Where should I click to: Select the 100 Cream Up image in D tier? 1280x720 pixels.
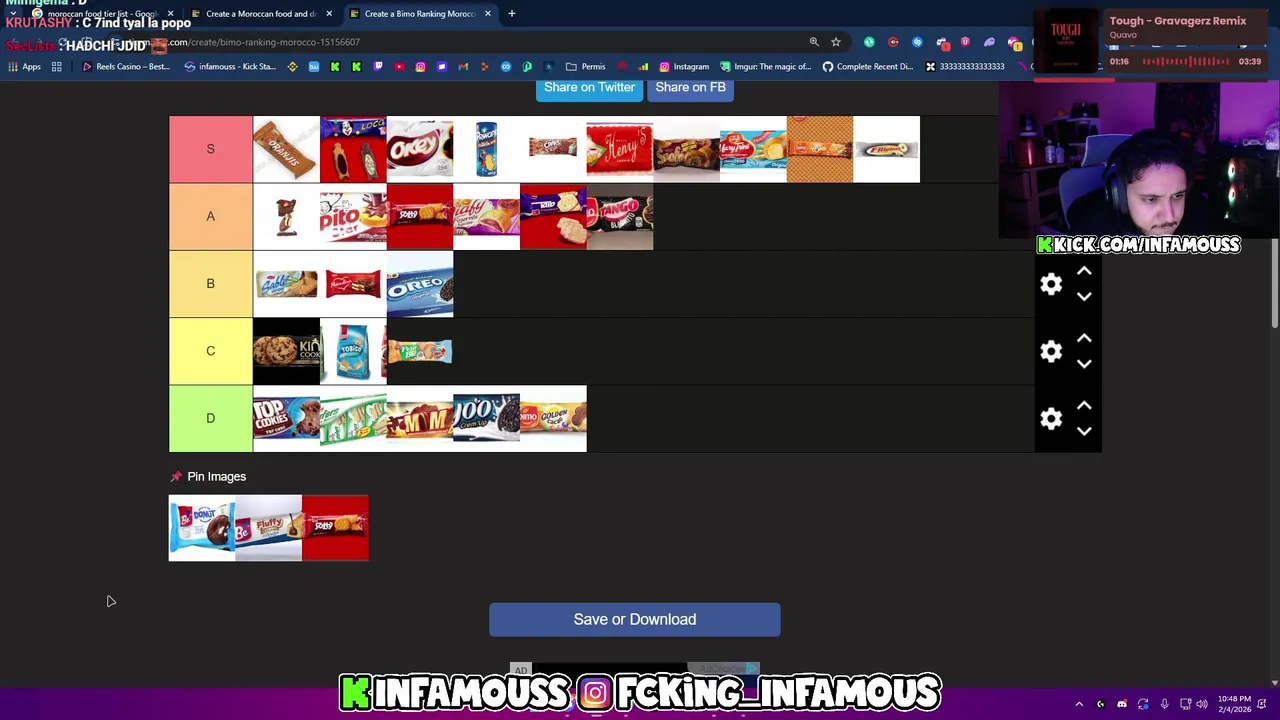(487, 418)
